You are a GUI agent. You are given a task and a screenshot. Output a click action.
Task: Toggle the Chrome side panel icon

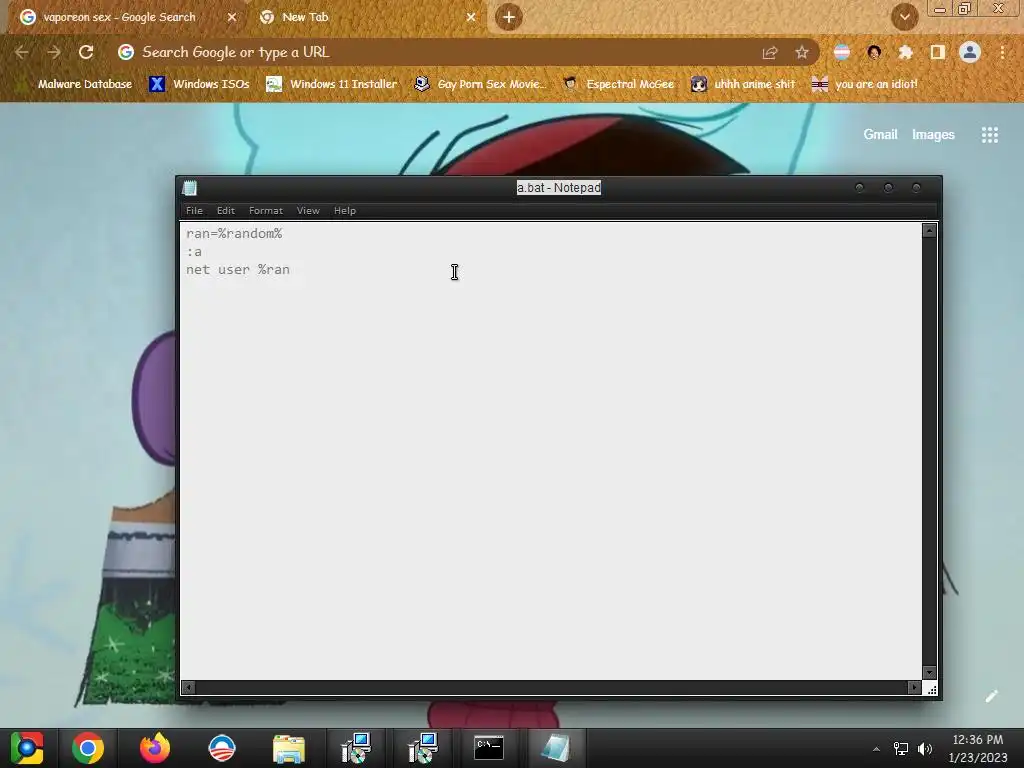tap(938, 52)
